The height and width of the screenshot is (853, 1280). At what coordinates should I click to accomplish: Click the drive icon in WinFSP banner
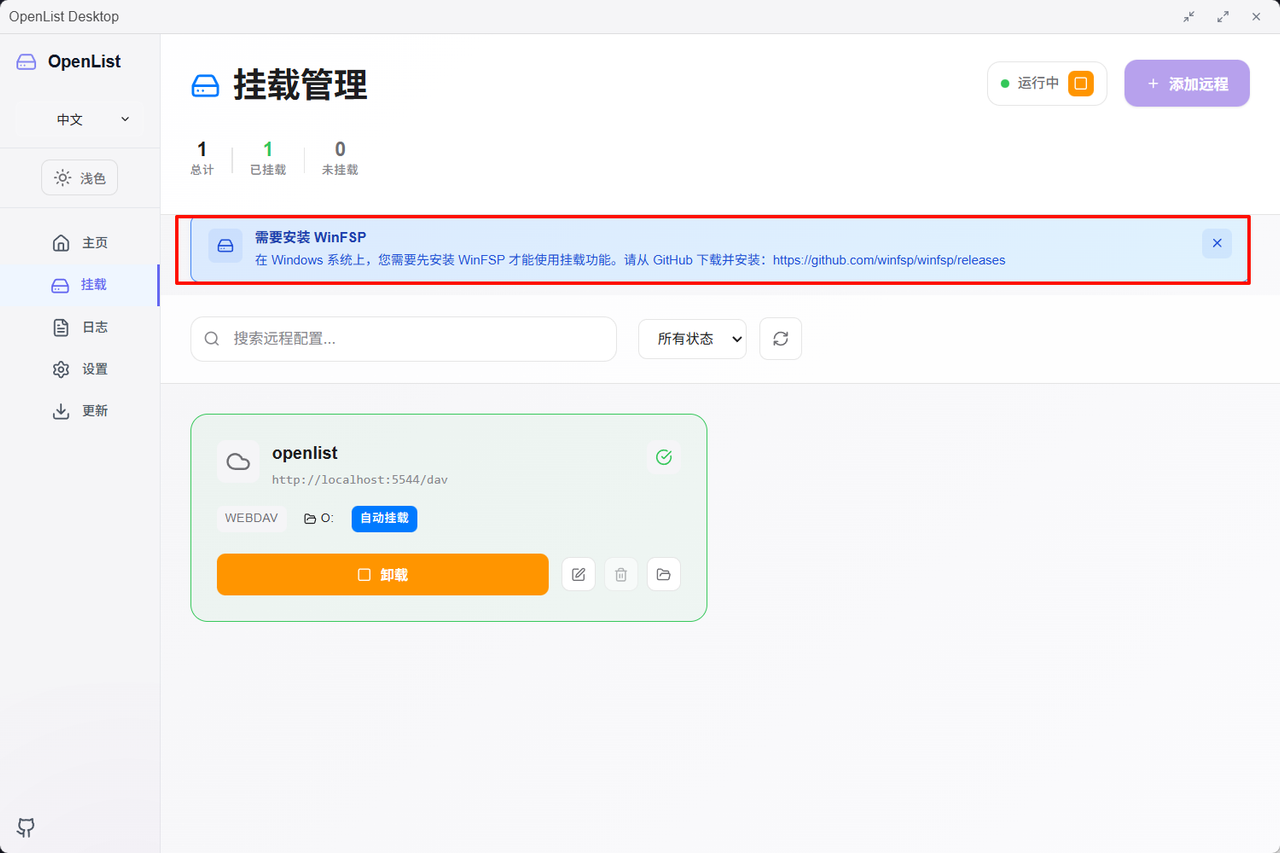(226, 246)
